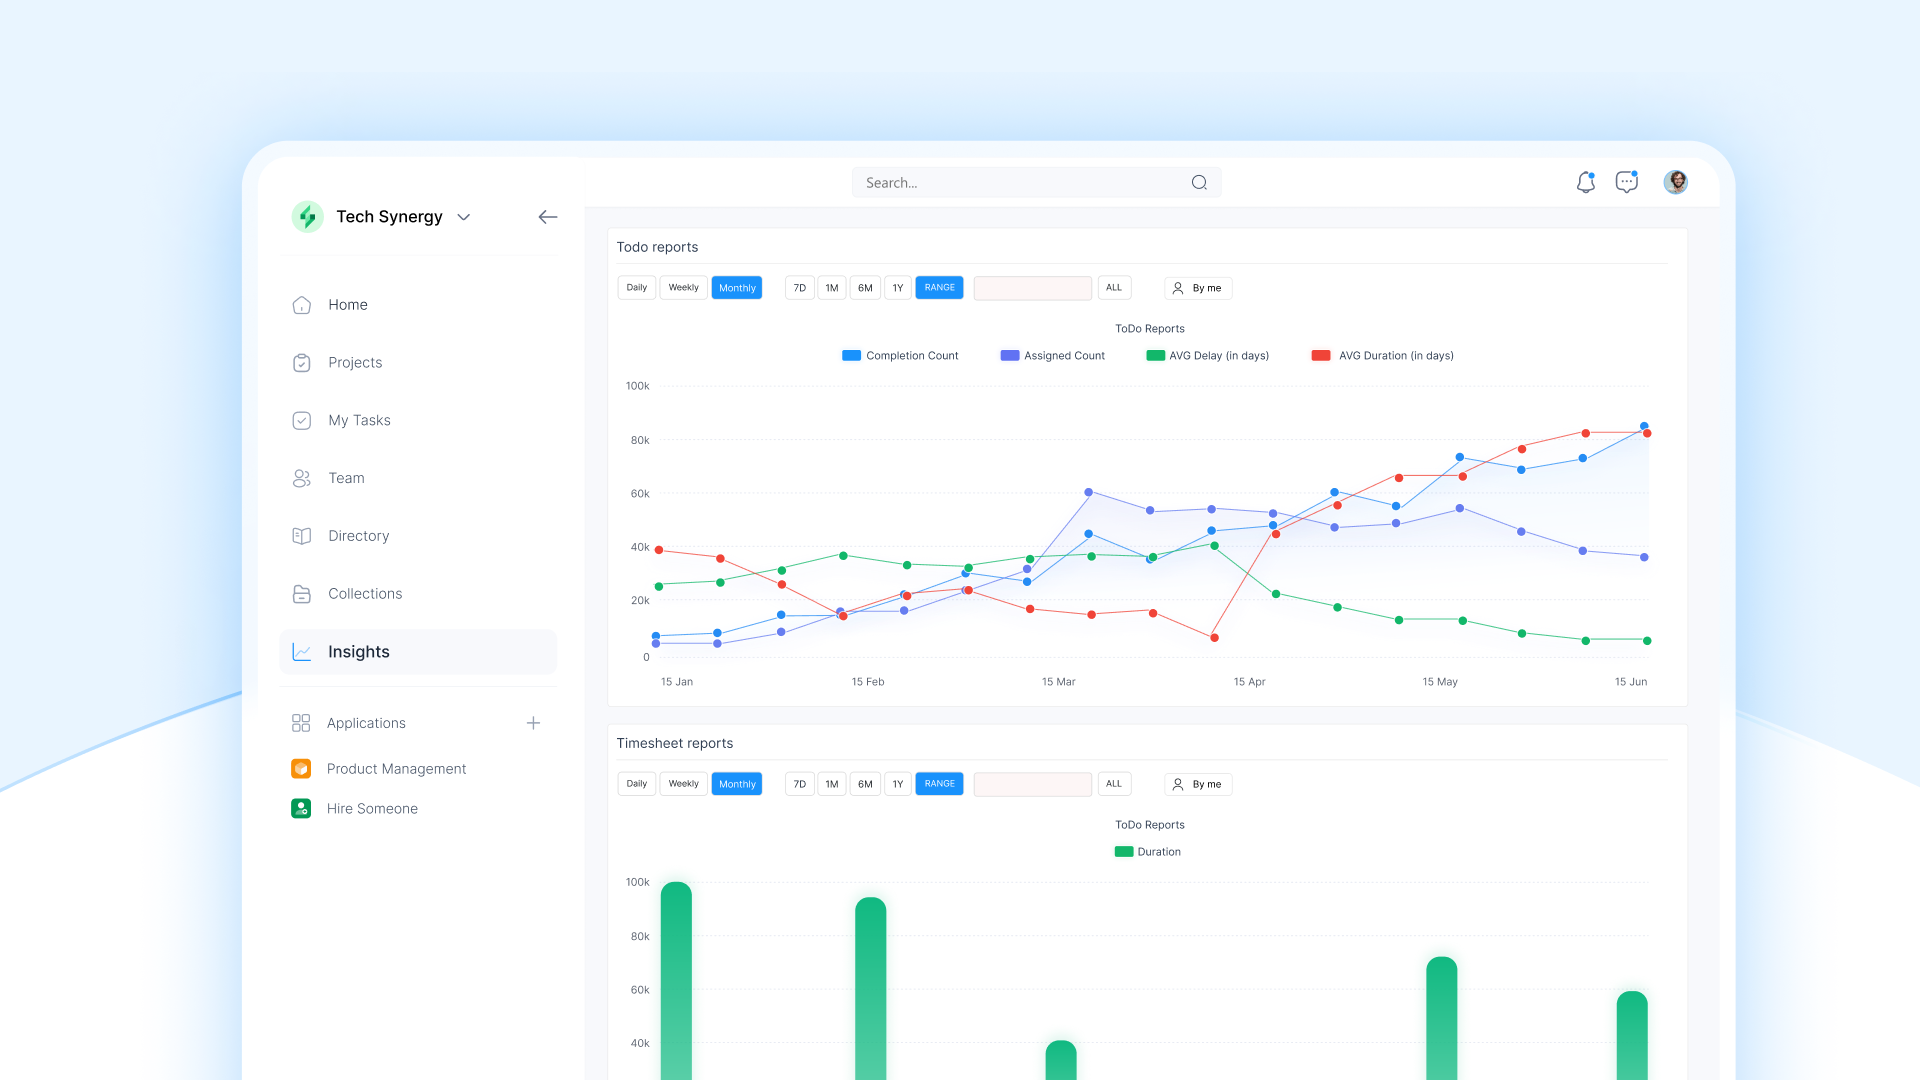Click the Product Management app icon

coord(301,769)
